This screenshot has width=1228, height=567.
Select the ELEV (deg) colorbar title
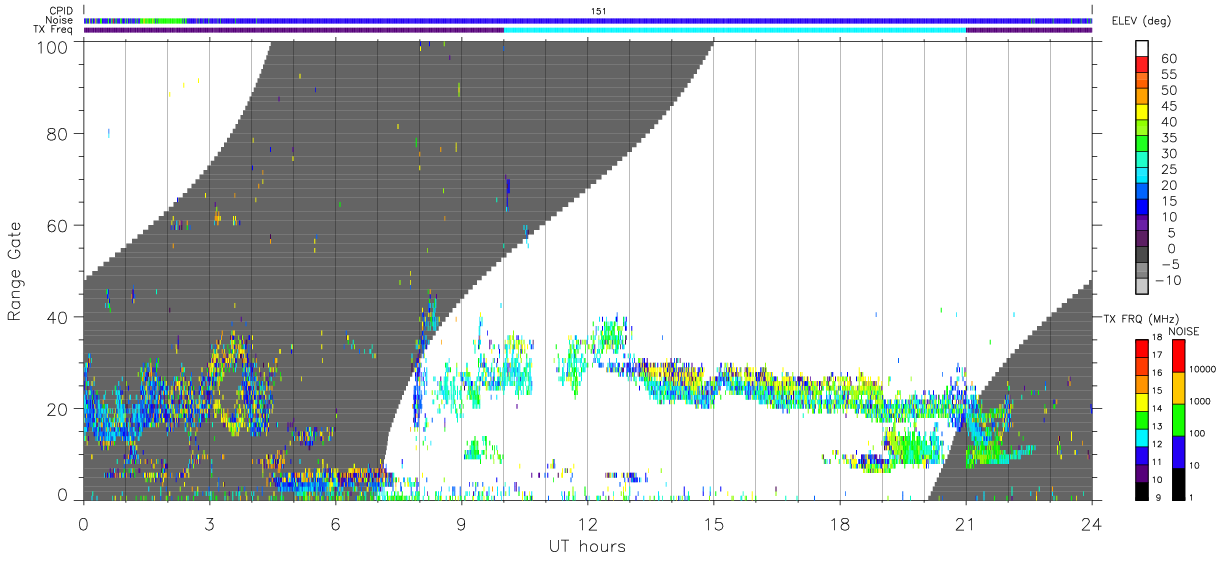pyautogui.click(x=1141, y=21)
